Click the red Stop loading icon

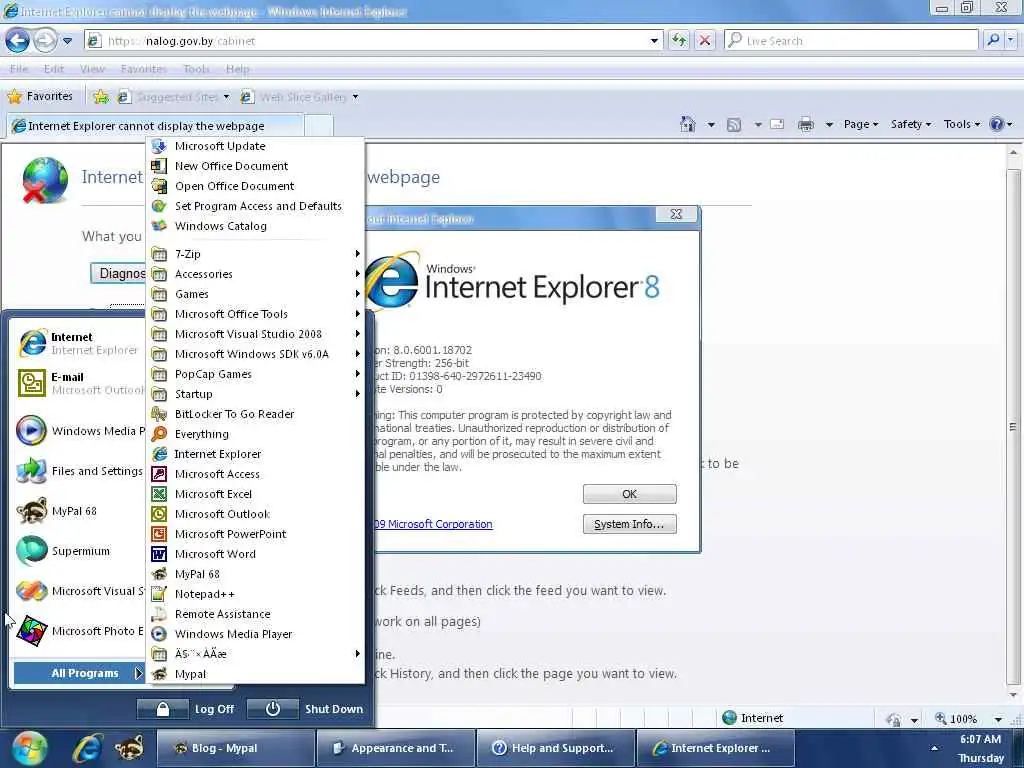(x=705, y=40)
